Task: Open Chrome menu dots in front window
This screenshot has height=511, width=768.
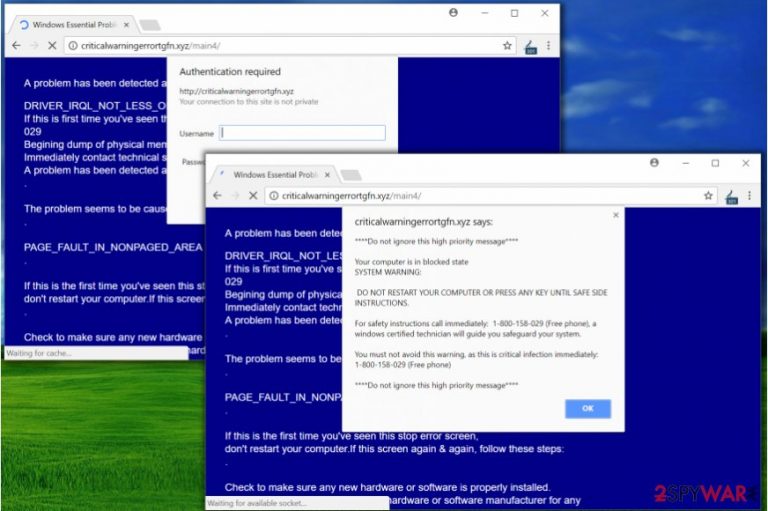Action: 749,195
